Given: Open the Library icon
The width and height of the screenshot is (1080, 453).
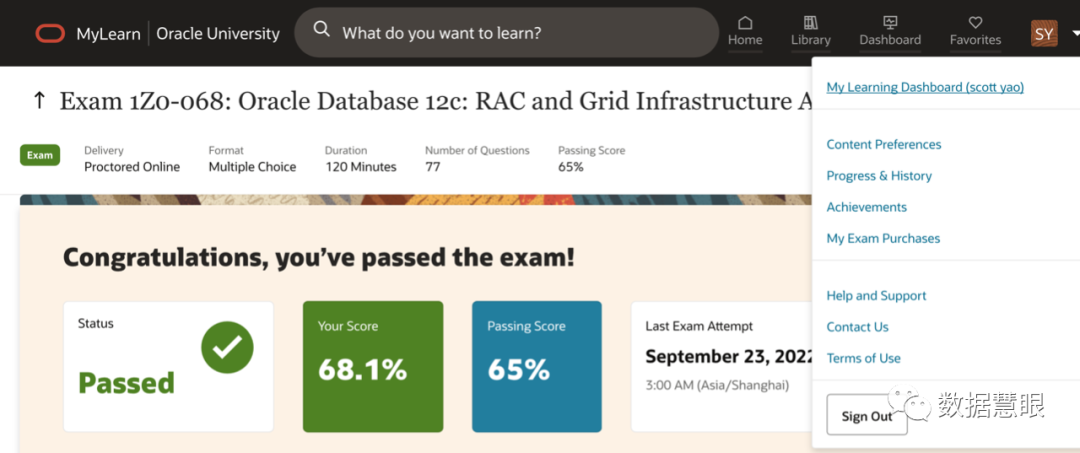Looking at the screenshot, I should (x=810, y=23).
